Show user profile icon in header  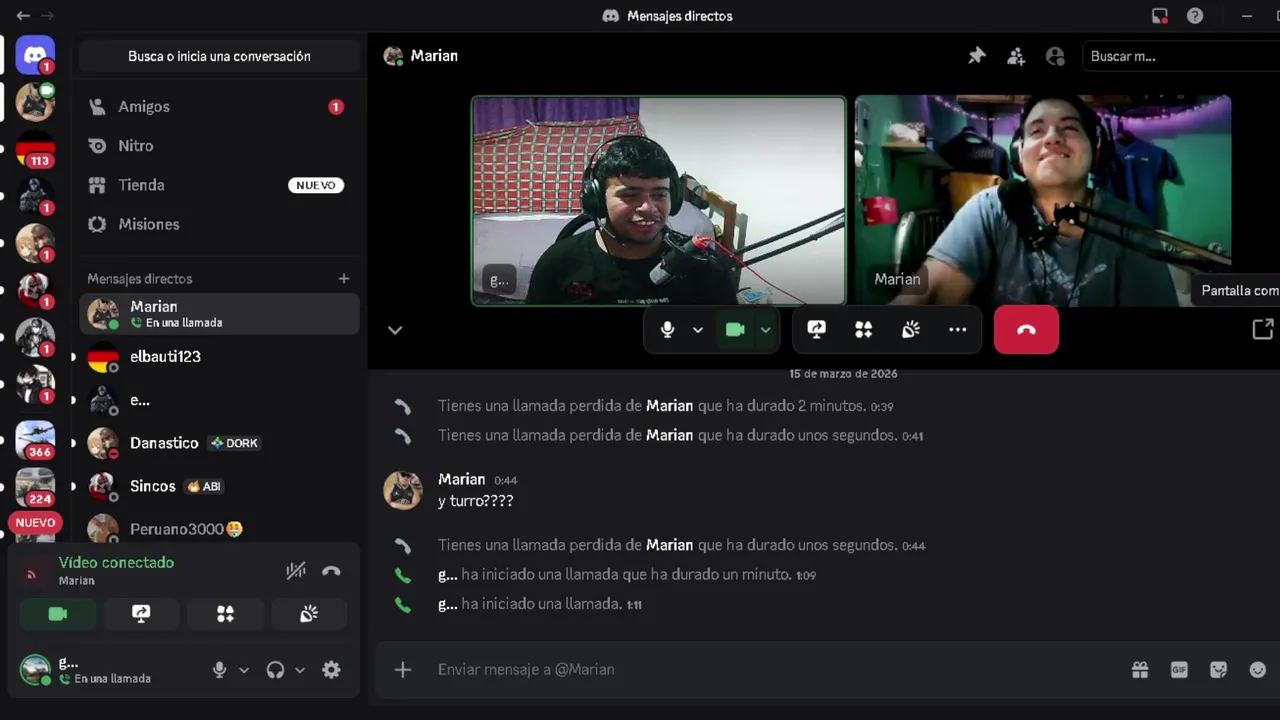pos(1055,56)
